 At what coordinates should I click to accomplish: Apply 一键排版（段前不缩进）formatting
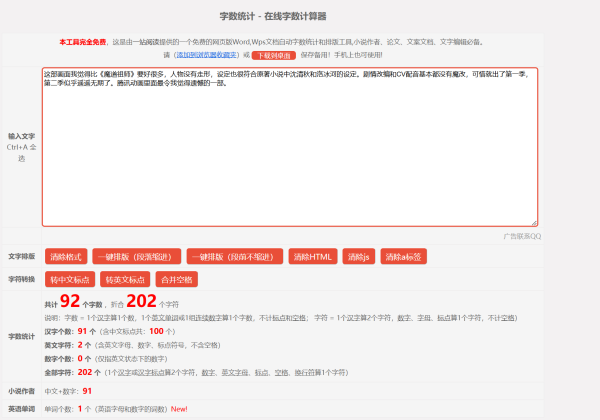coord(235,256)
